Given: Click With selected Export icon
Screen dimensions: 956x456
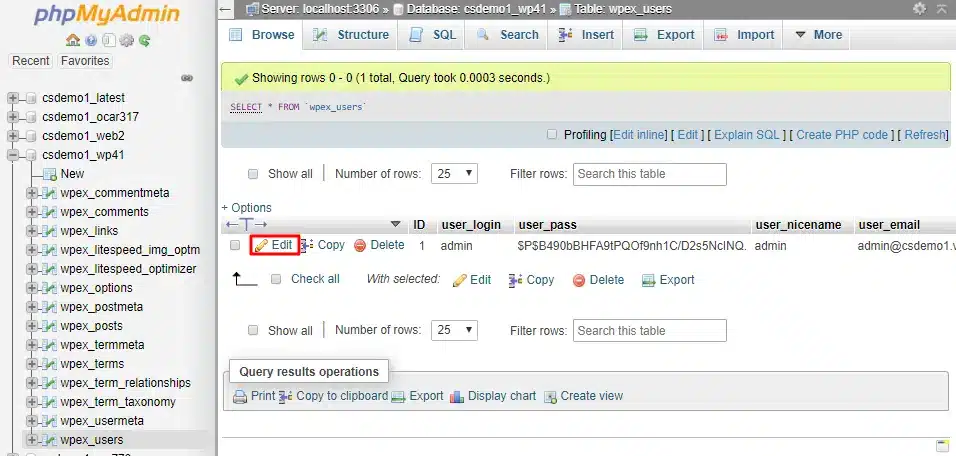Looking at the screenshot, I should click(649, 280).
